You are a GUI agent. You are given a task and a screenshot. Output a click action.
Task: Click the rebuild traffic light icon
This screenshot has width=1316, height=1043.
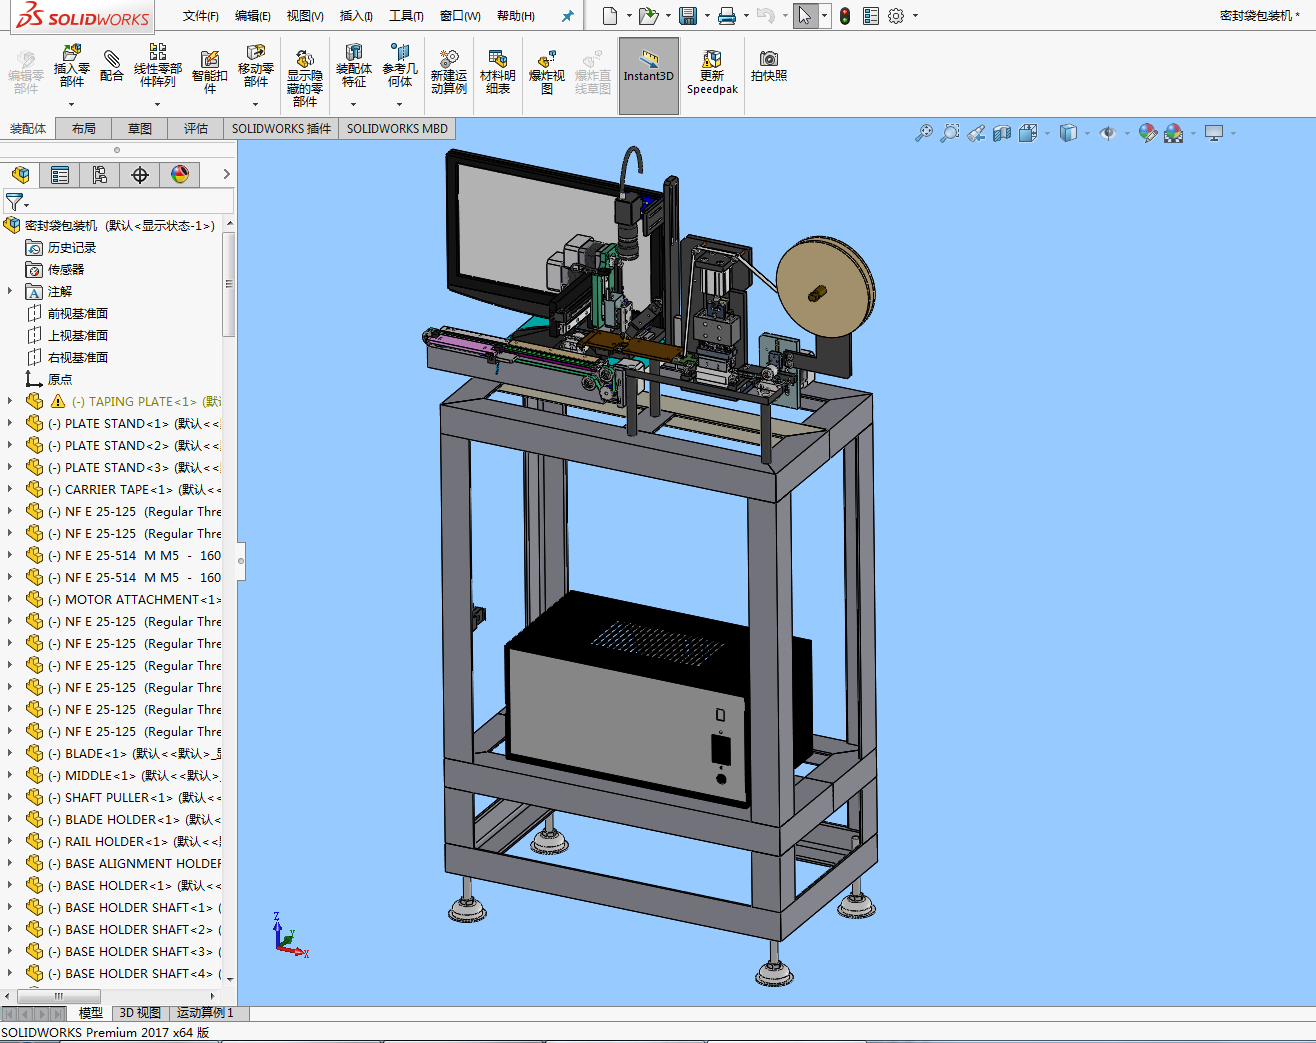click(x=845, y=16)
